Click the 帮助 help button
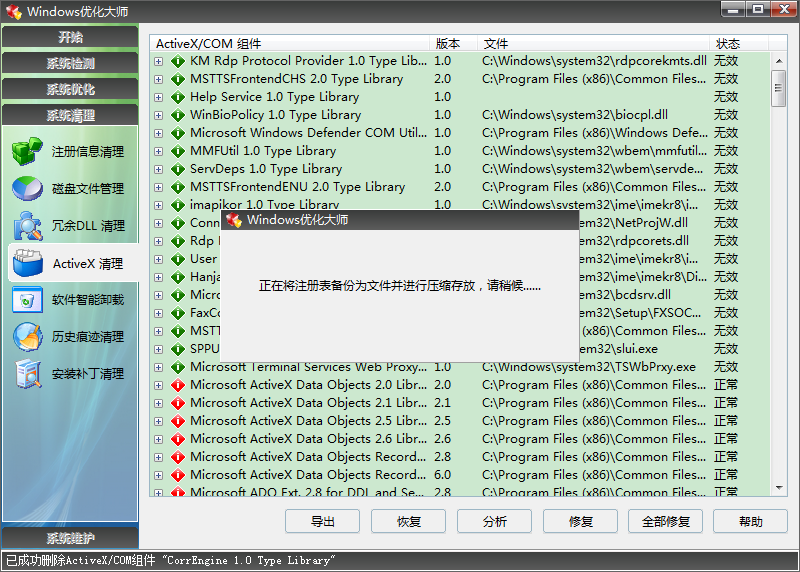 click(x=751, y=521)
